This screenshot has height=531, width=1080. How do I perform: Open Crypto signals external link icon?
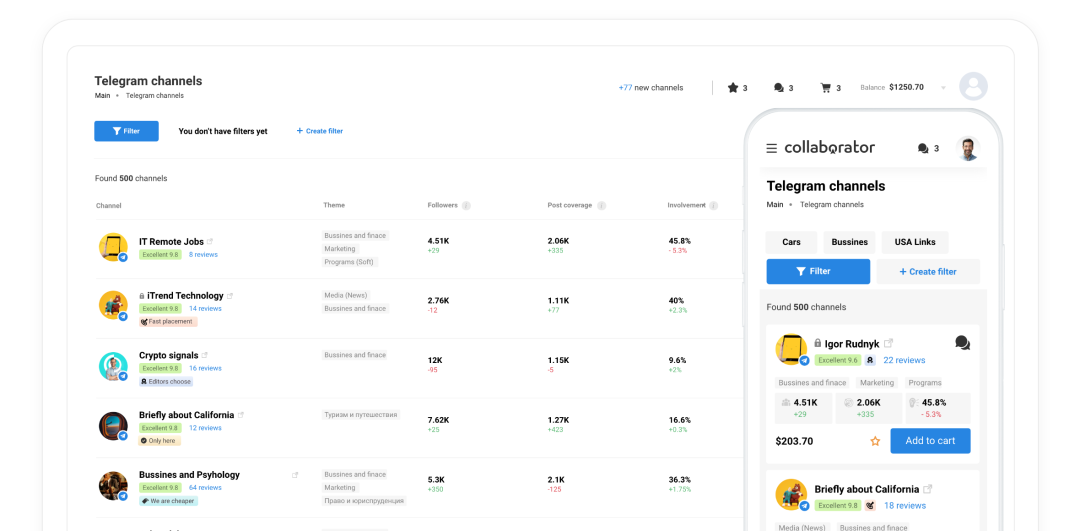pyautogui.click(x=205, y=355)
